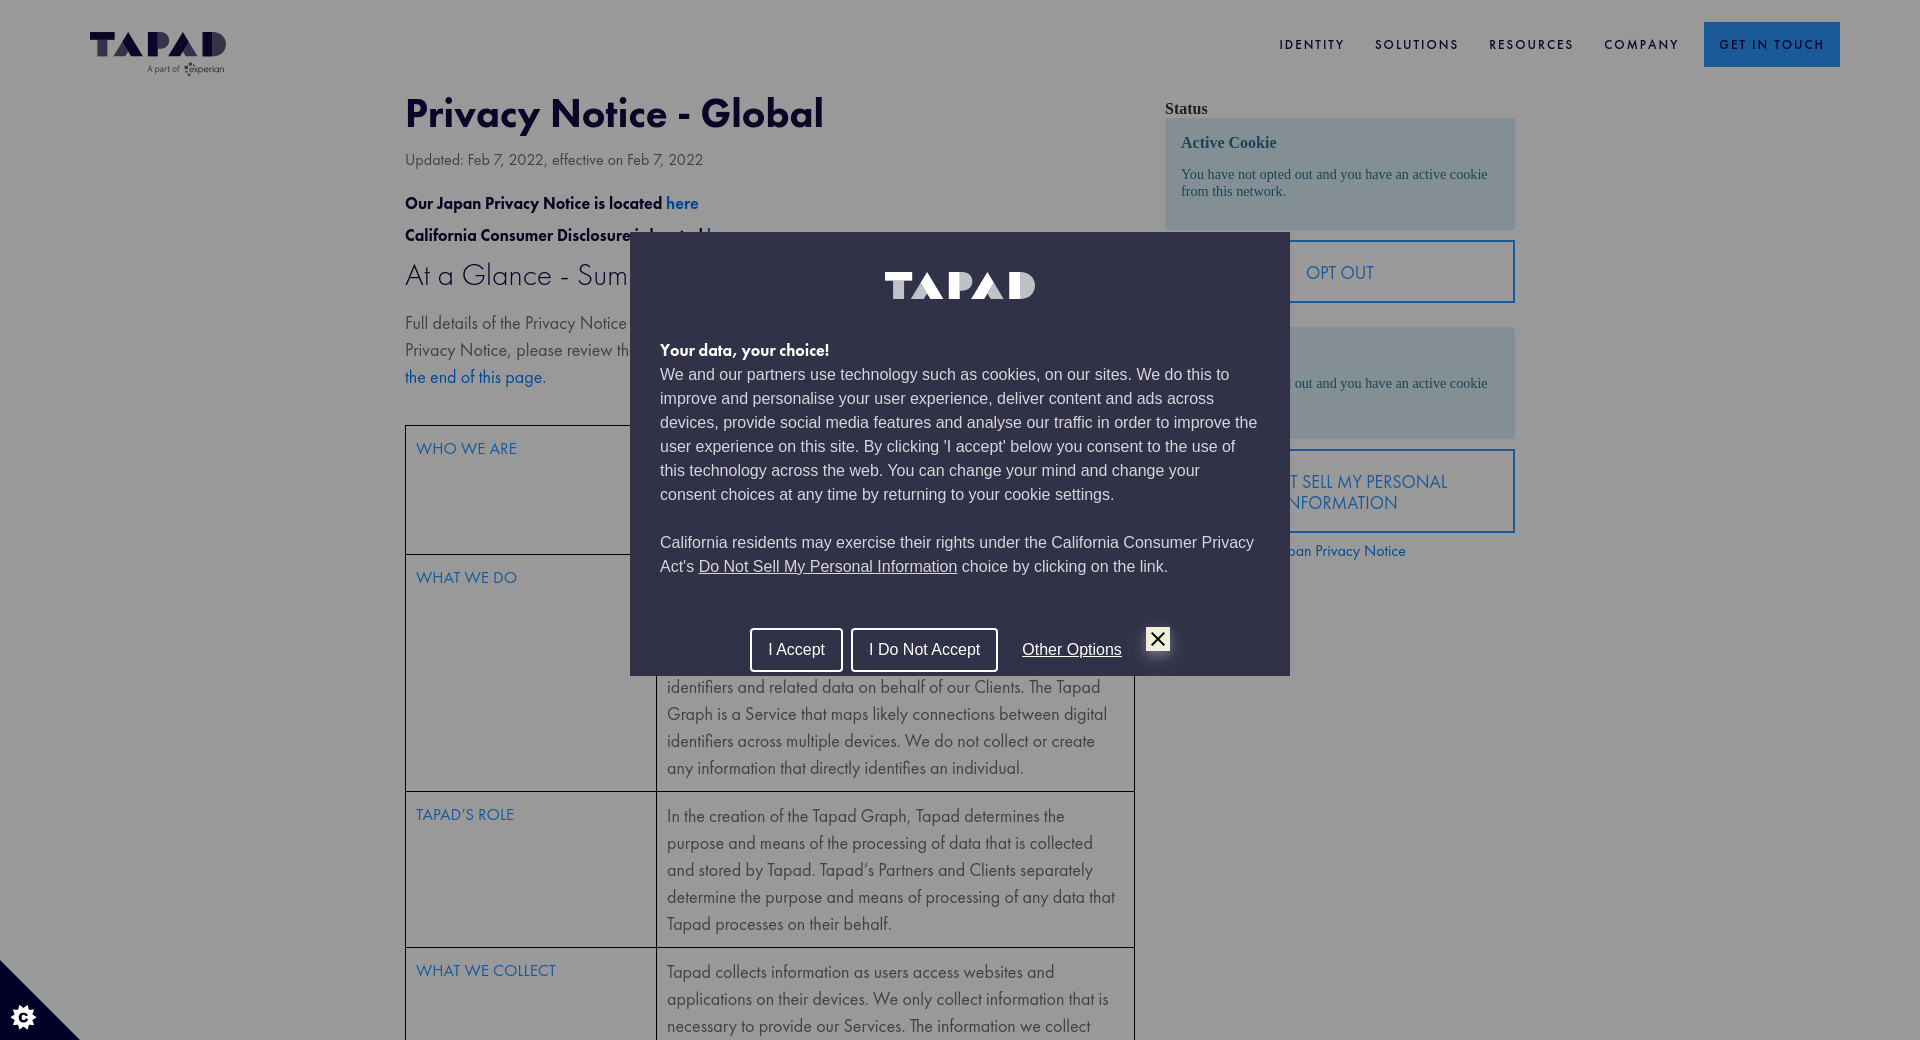
Task: Open the Resources menu
Action: coord(1531,45)
